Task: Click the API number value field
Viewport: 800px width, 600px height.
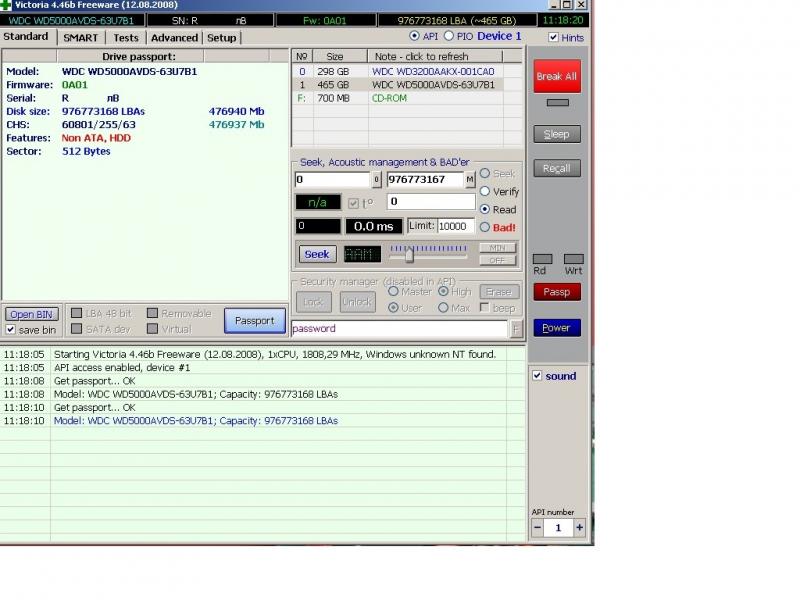Action: tap(558, 528)
